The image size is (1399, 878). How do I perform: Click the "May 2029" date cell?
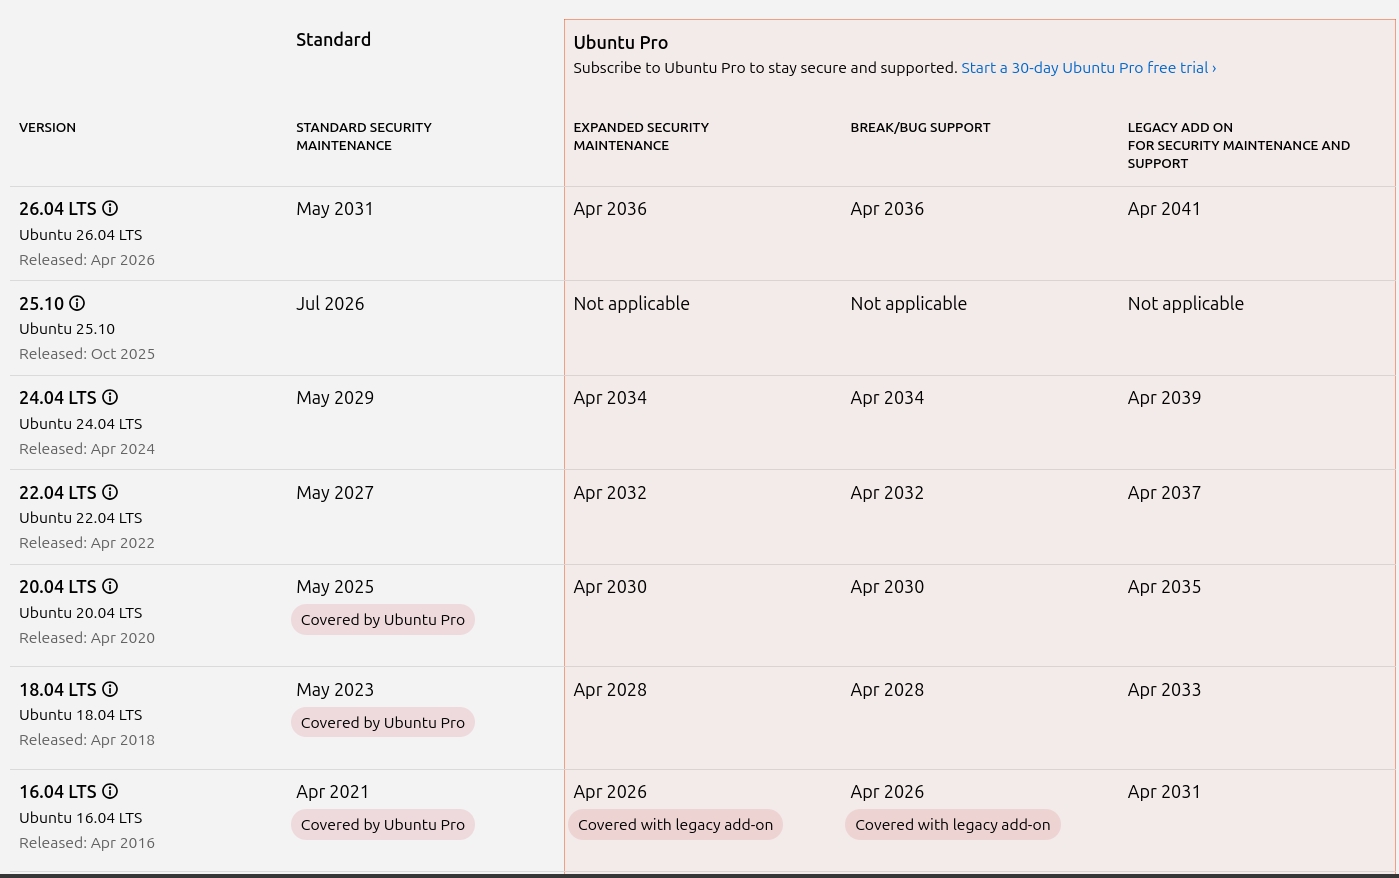(335, 398)
